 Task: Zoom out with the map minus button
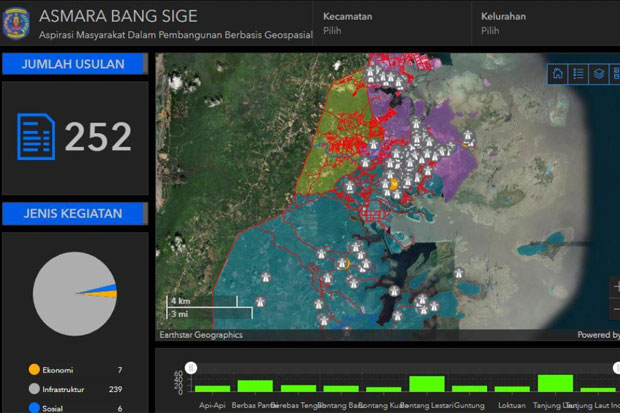pyautogui.click(x=616, y=308)
